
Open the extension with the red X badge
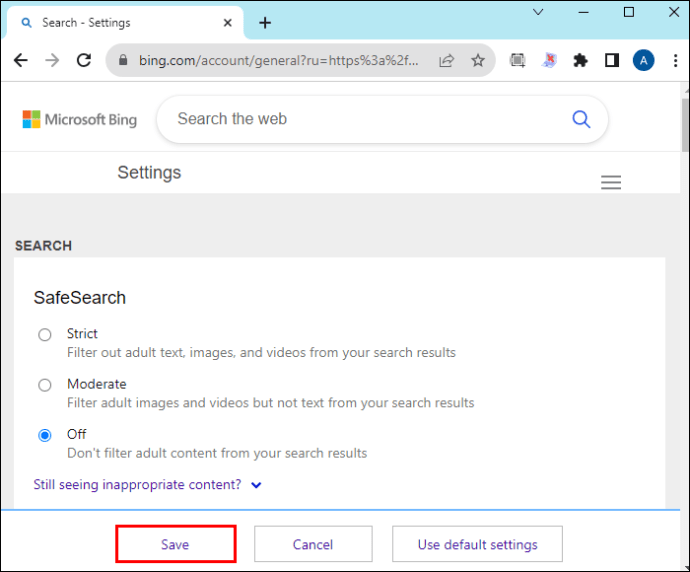click(x=549, y=60)
